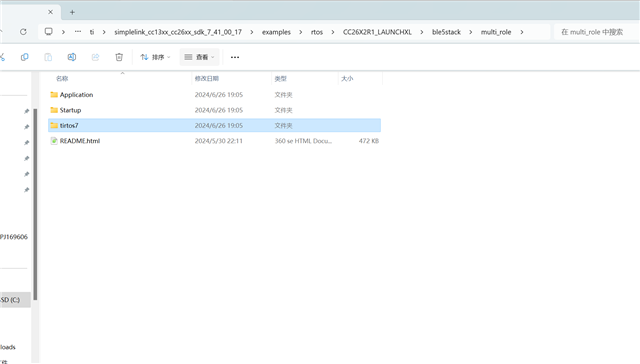Click the Delete trash icon
Viewport: 640px width, 364px height.
[x=119, y=57]
